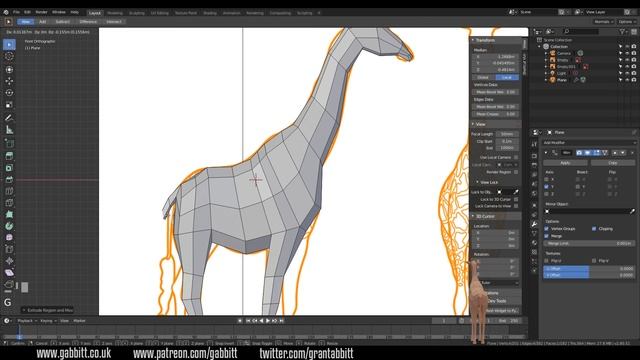
Task: Open the File menu
Action: (x=16, y=12)
